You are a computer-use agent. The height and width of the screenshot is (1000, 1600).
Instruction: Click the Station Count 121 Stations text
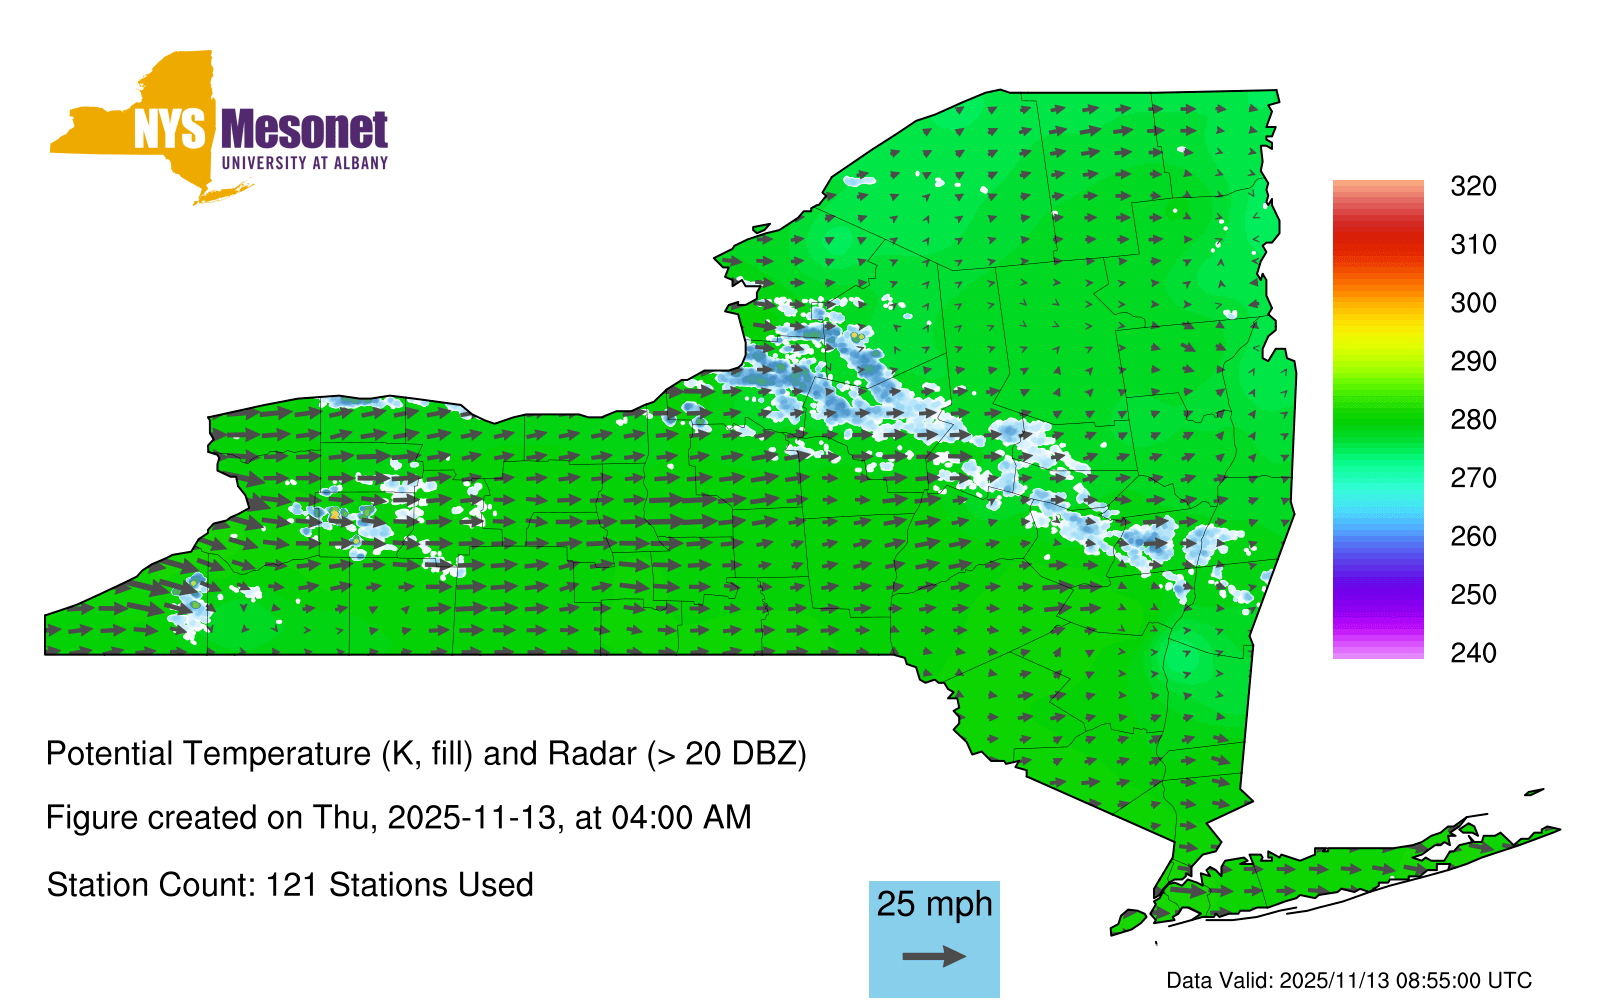pyautogui.click(x=290, y=885)
